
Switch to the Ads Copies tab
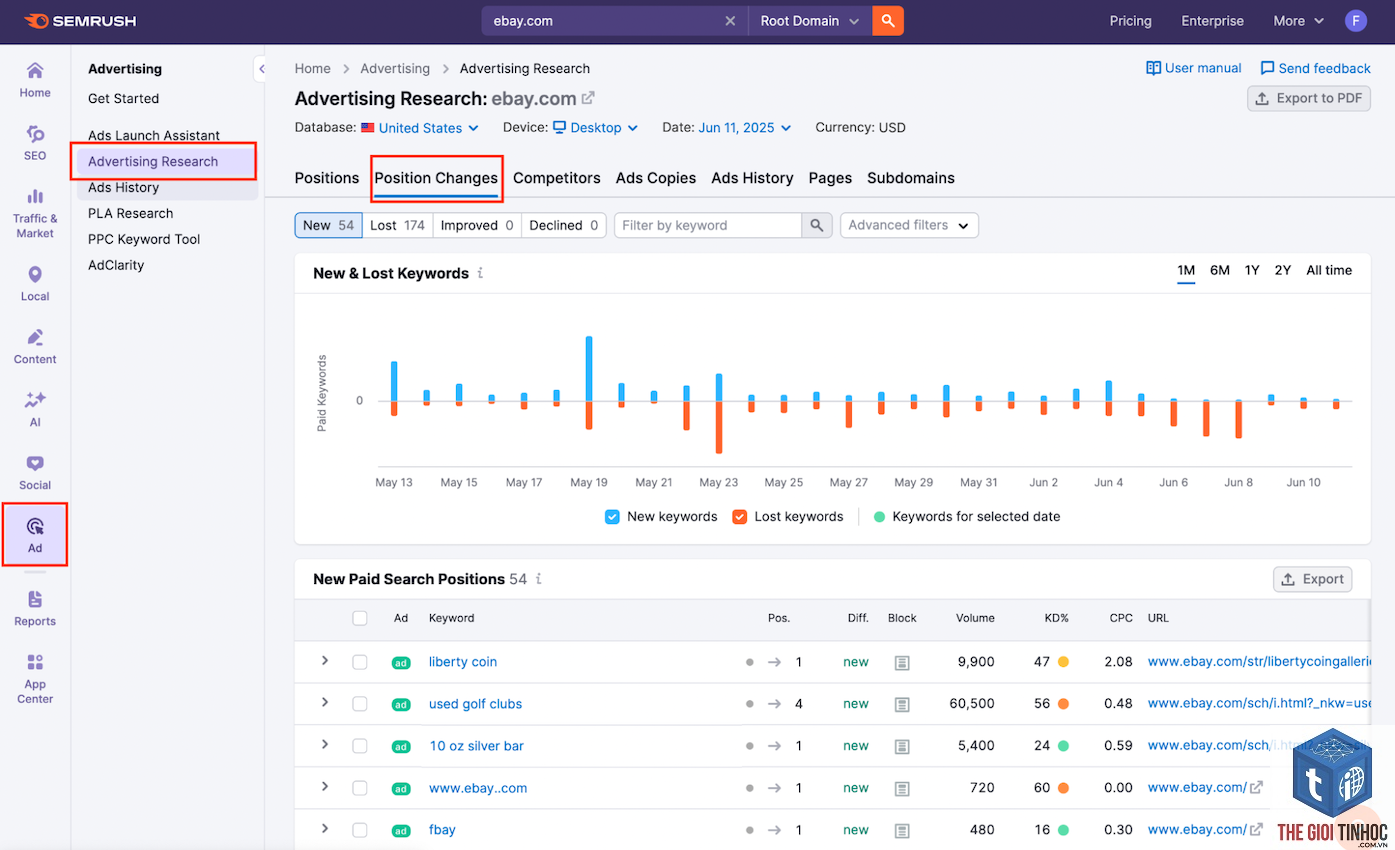(656, 178)
